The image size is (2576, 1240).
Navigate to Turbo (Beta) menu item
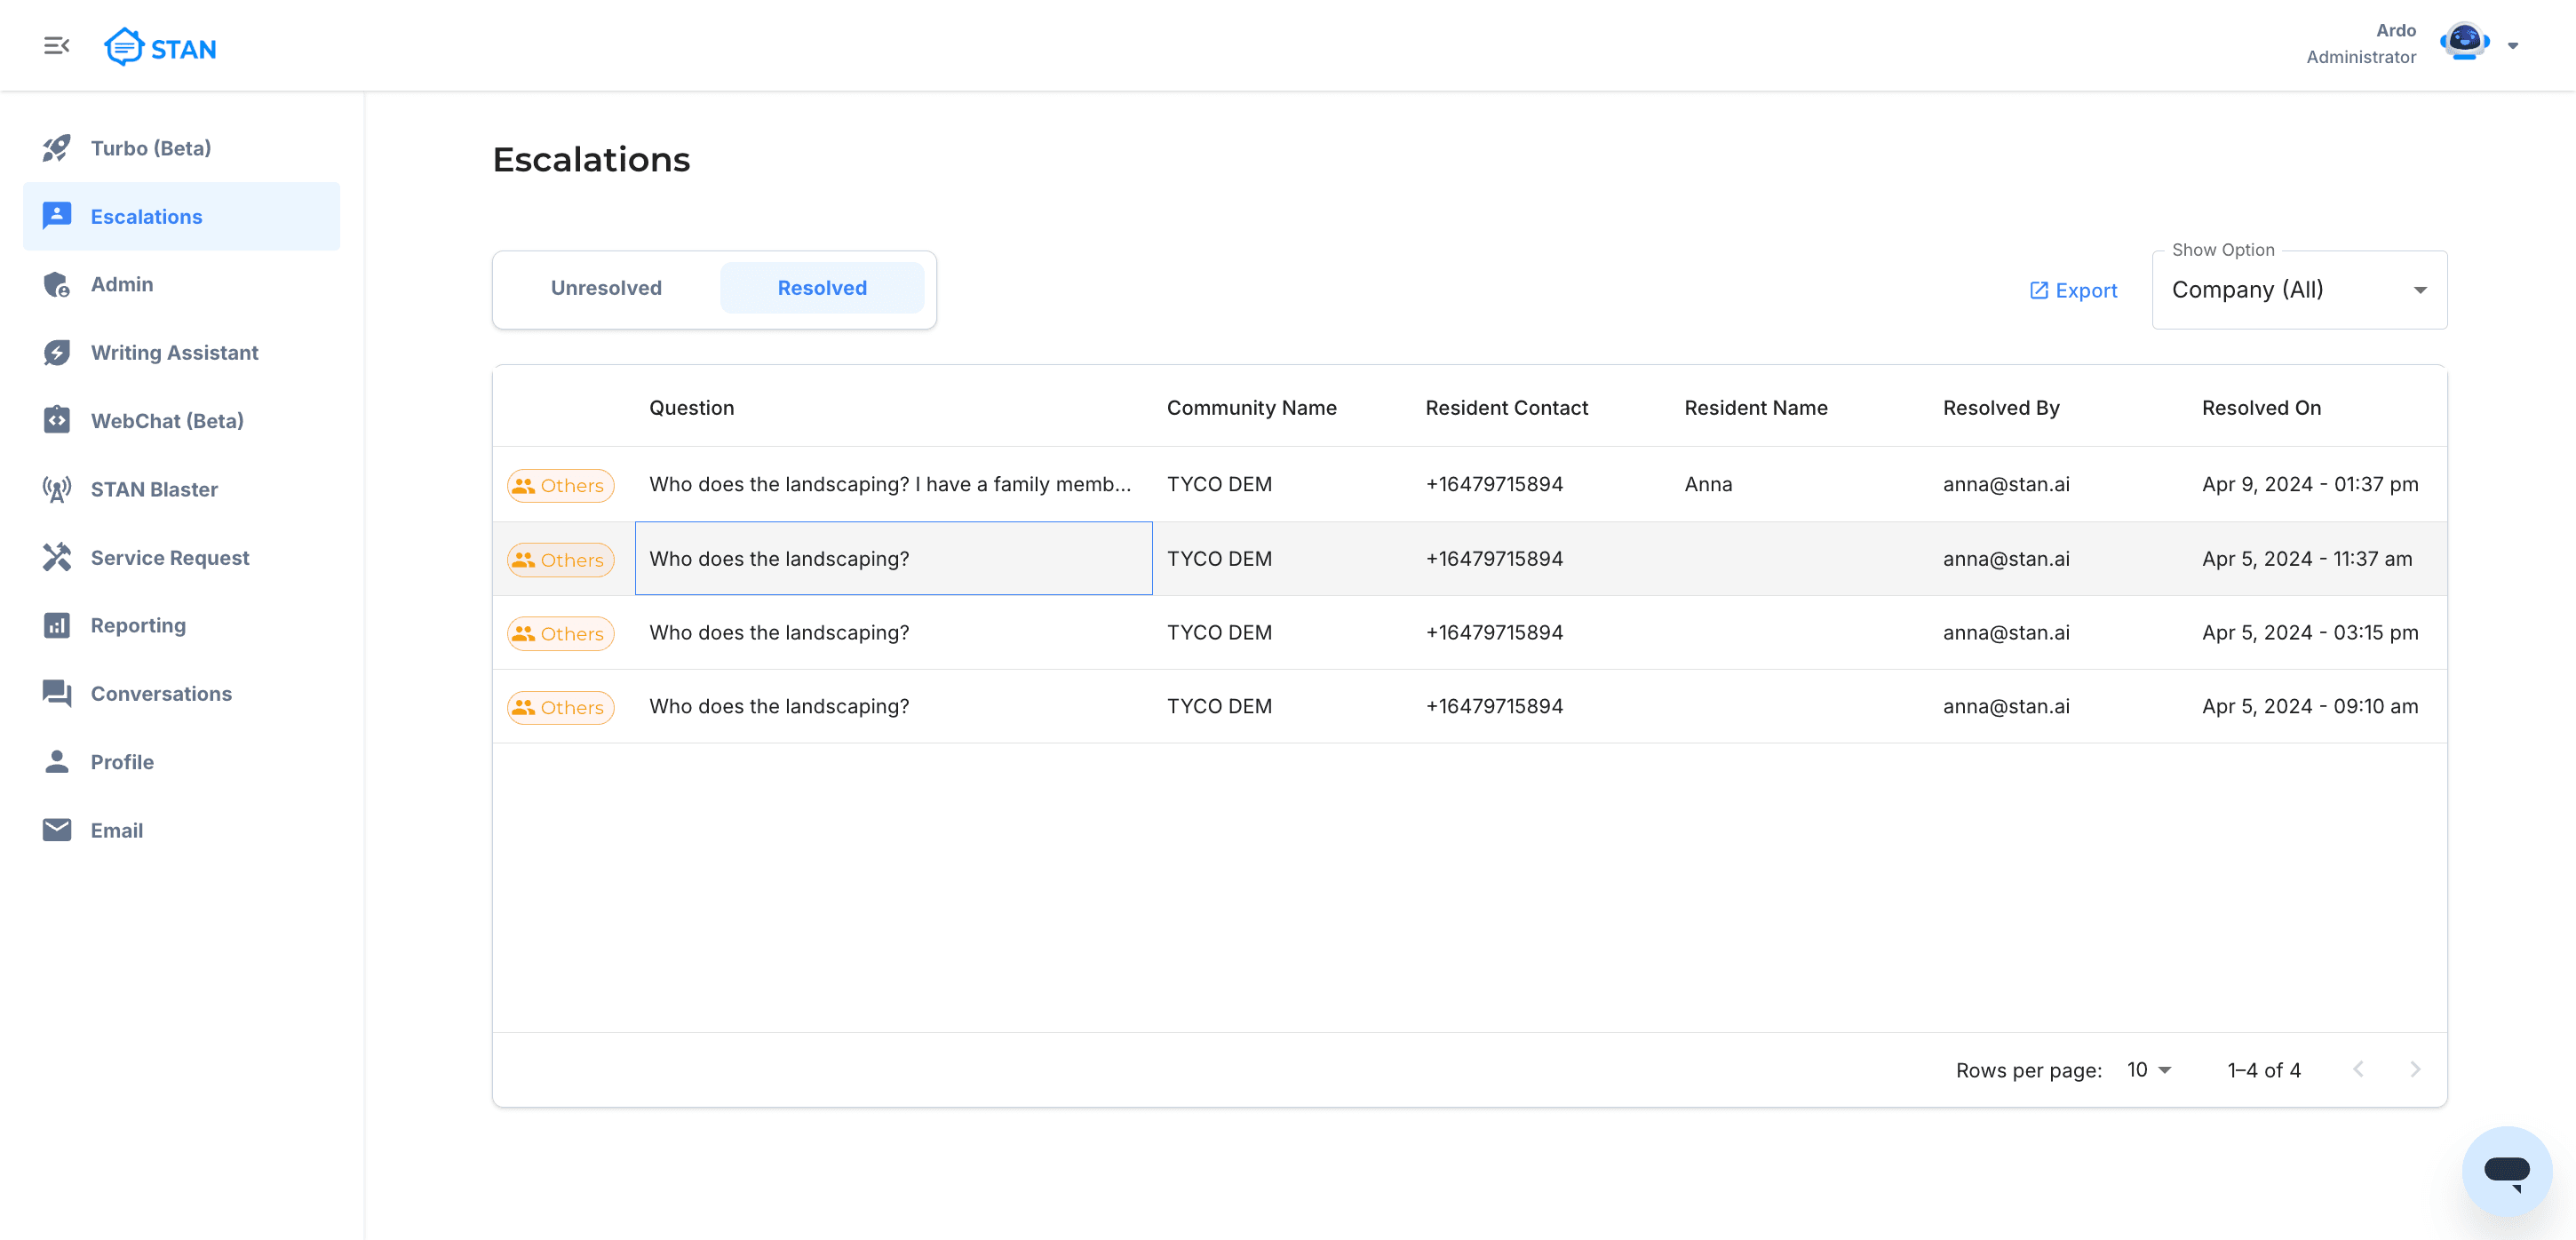[181, 148]
